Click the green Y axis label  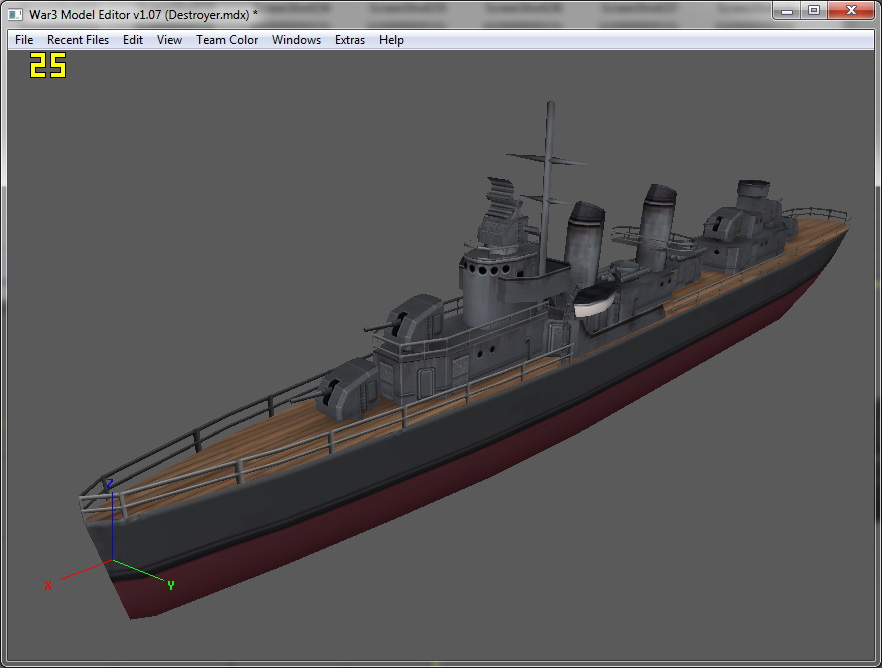171,585
